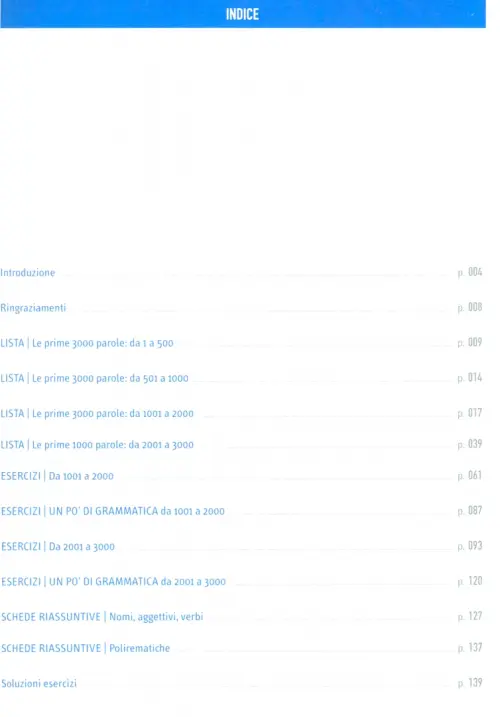Open SCHEDE RIASSUNTIVE Nomi, aggettivi, verbi

(x=102, y=617)
